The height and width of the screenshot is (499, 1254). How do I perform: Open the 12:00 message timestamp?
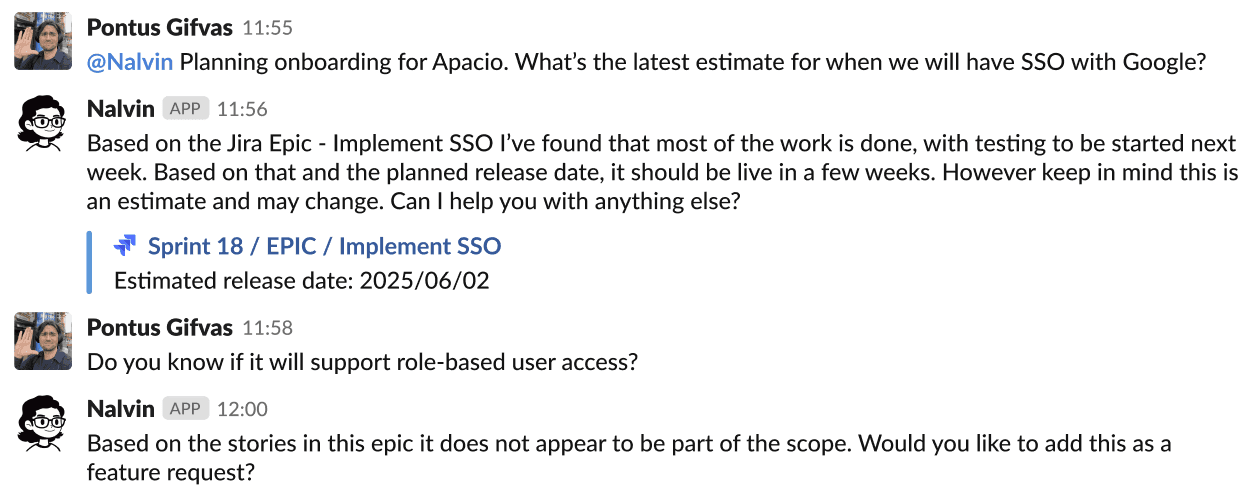(x=242, y=409)
